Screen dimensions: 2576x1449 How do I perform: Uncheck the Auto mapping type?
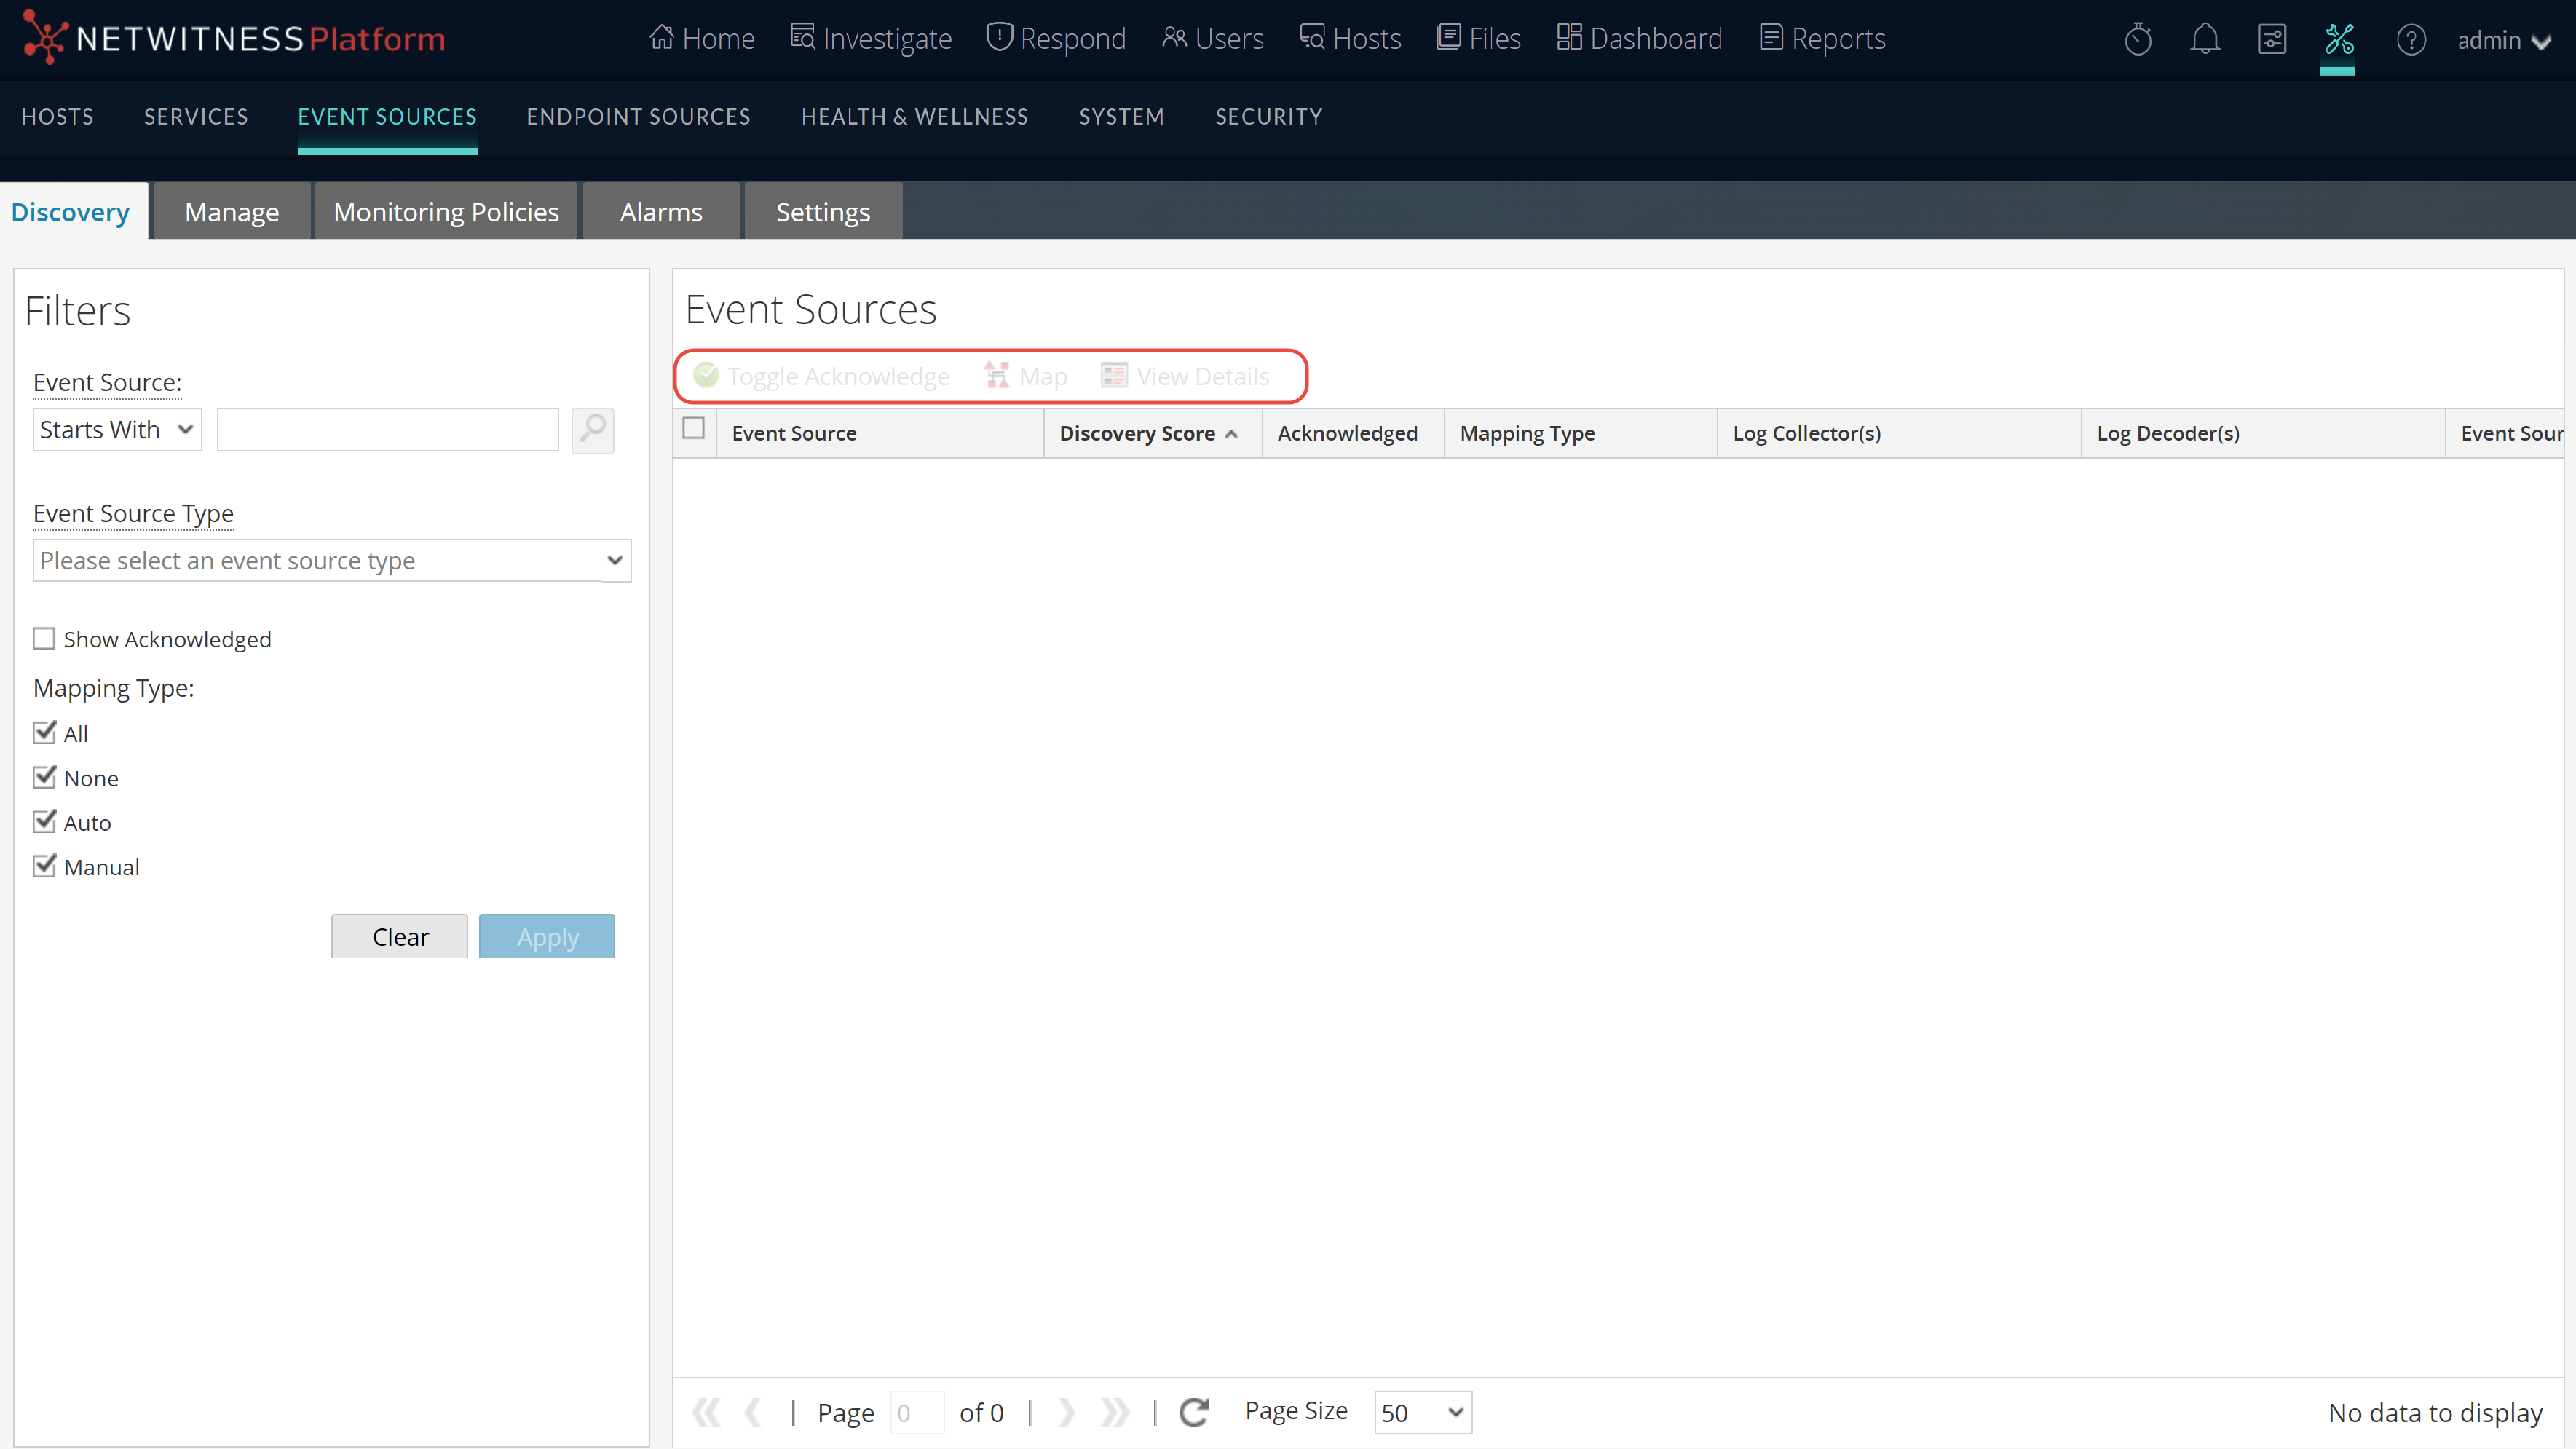[x=44, y=822]
